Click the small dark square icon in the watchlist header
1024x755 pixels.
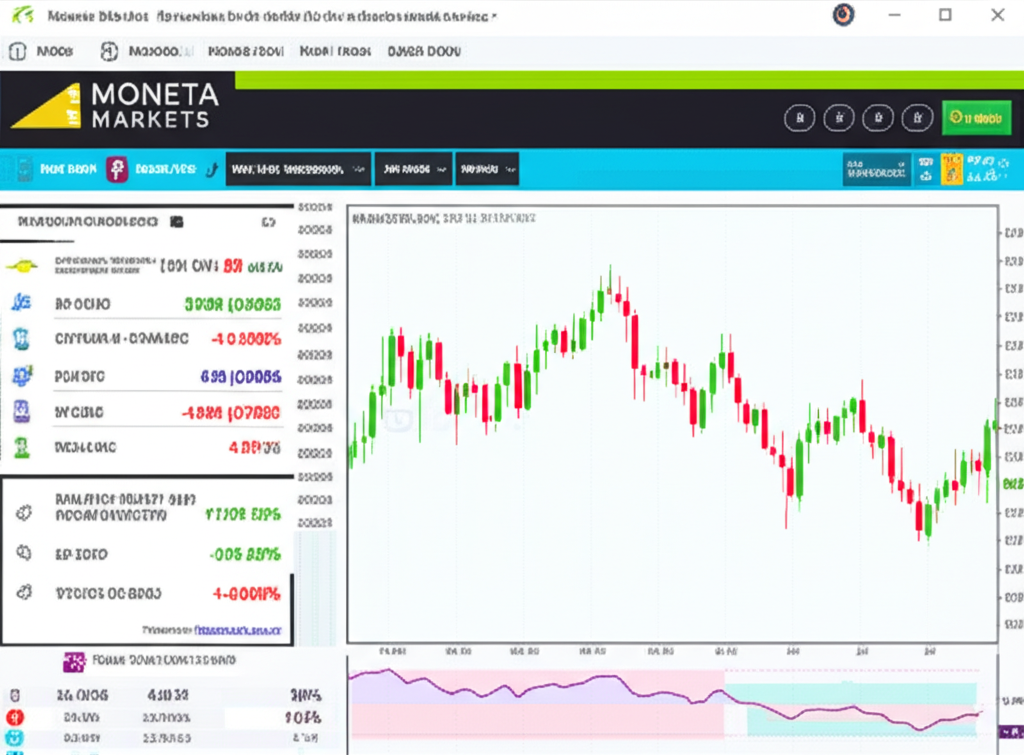[177, 221]
